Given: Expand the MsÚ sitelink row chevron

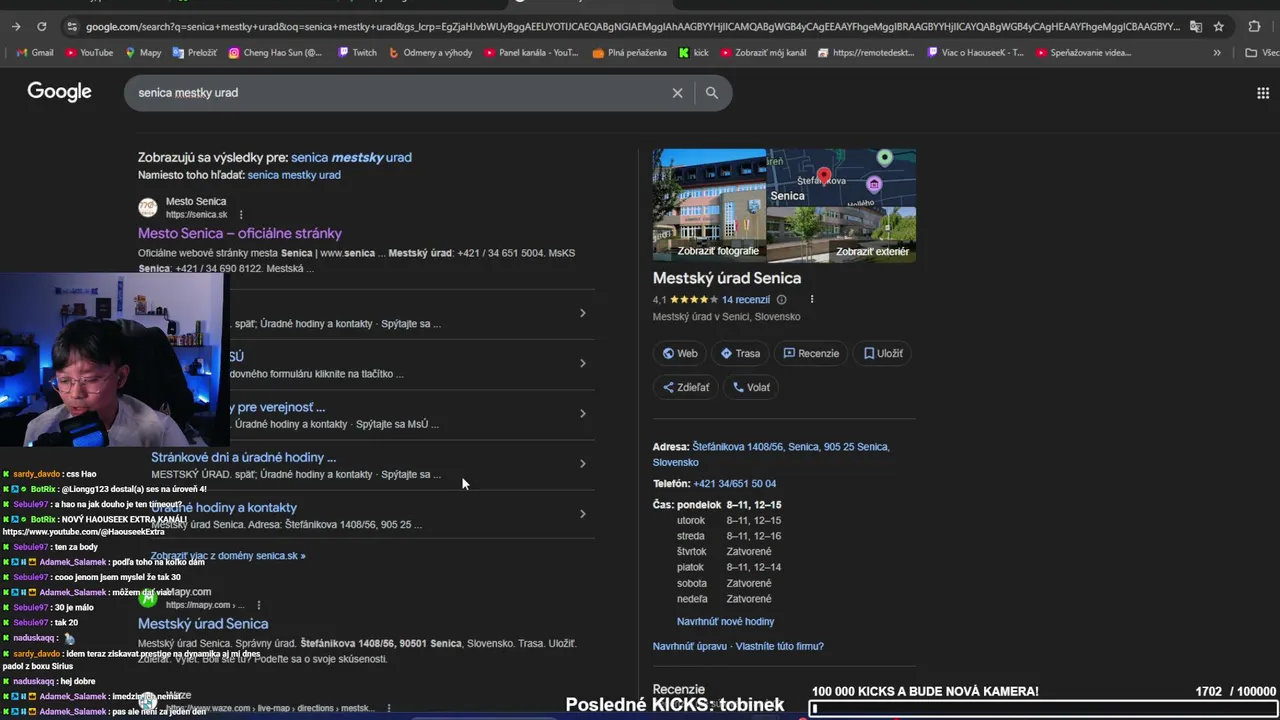Looking at the screenshot, I should (582, 363).
